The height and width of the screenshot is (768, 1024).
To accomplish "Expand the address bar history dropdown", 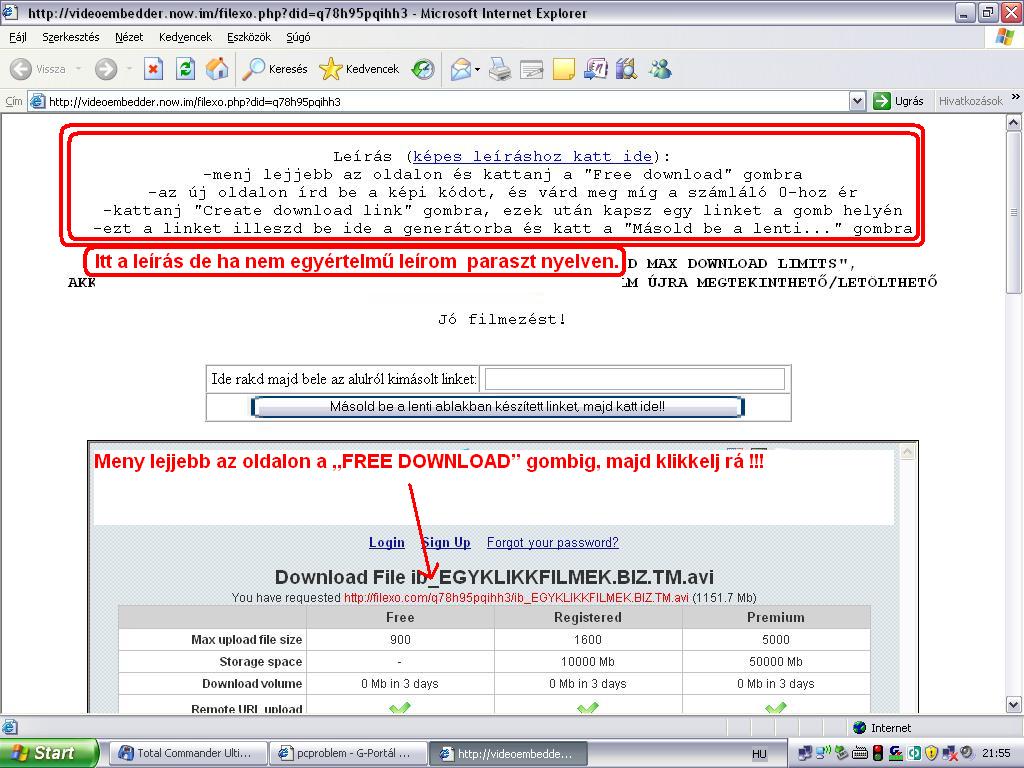I will [857, 101].
